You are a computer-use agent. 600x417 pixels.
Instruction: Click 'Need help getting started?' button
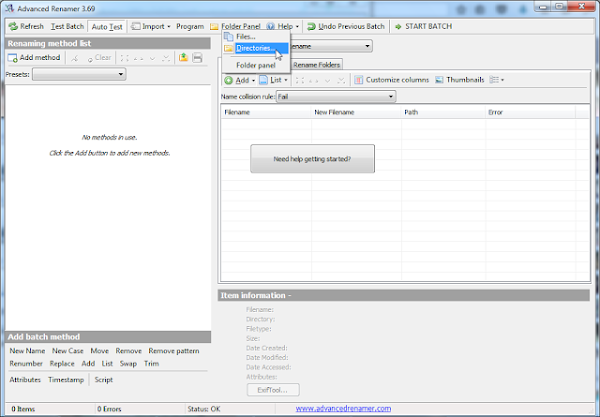[x=312, y=159]
